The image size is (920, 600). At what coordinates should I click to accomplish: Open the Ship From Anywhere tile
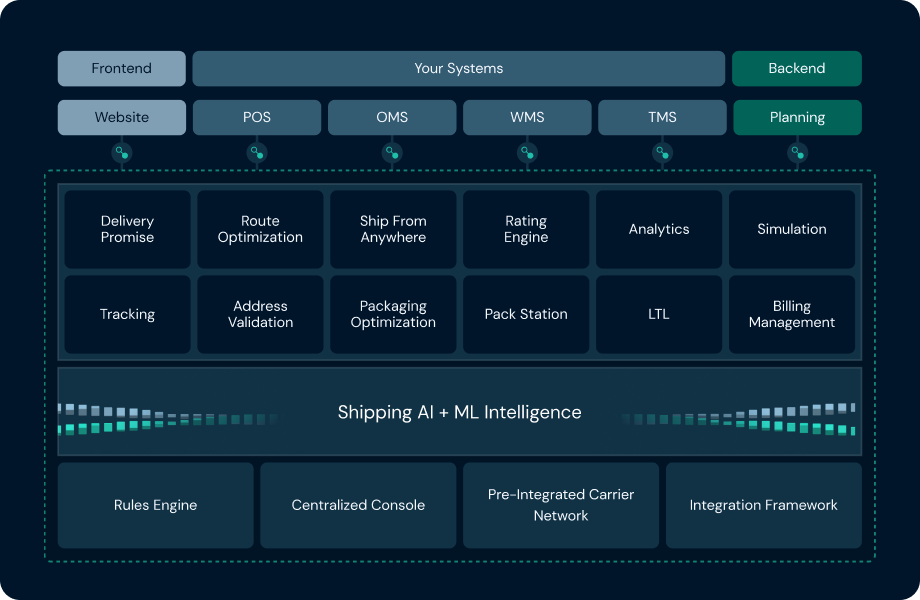[393, 229]
